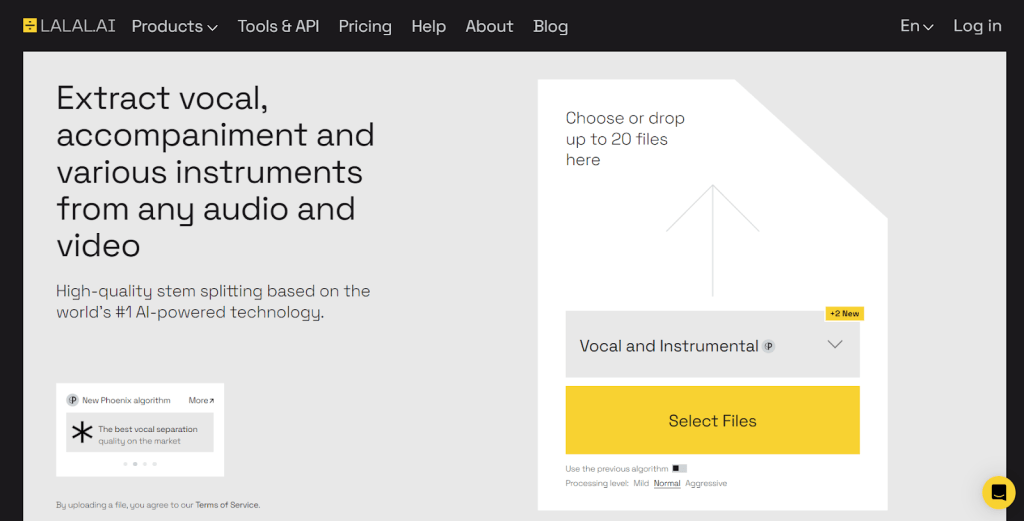
Task: Click the Phoenix P badge beside Vocal and Instrumental
Action: (x=769, y=346)
